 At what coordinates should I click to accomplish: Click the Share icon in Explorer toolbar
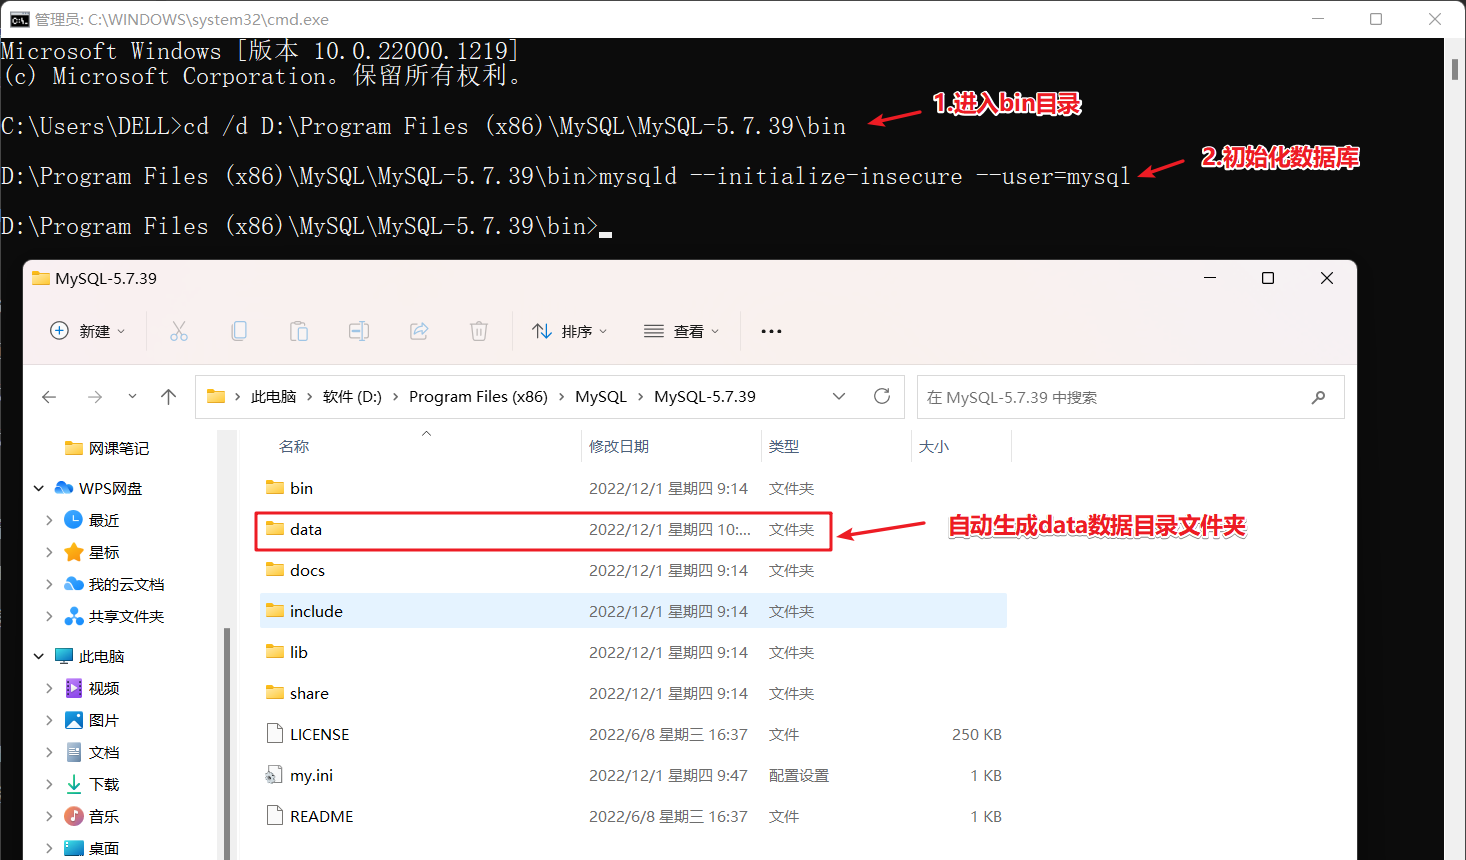coord(419,331)
